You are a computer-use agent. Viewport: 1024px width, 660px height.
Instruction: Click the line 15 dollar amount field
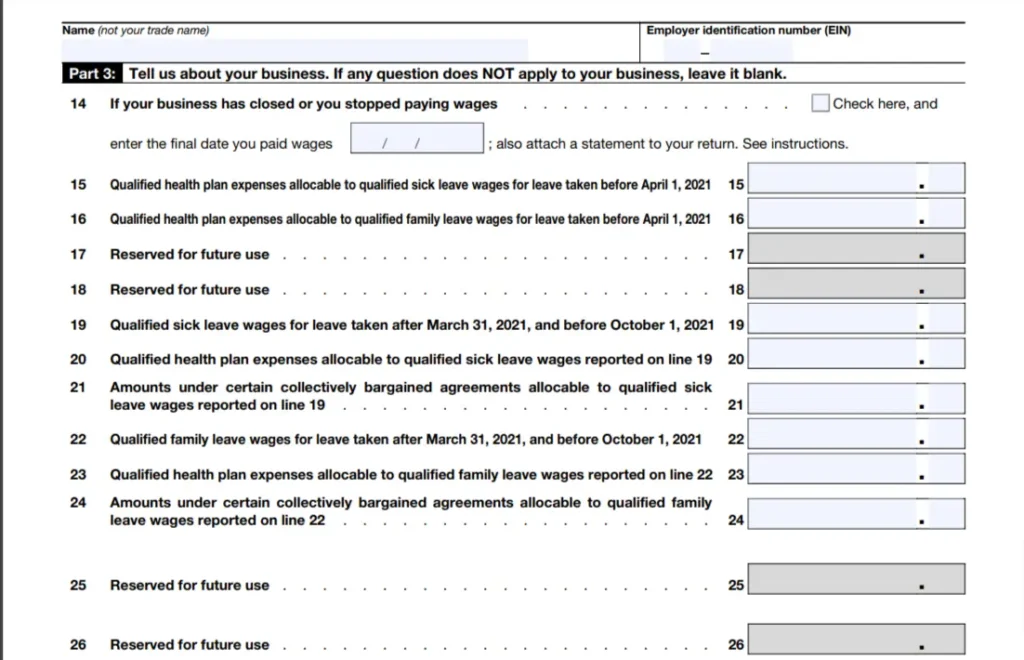(x=832, y=178)
